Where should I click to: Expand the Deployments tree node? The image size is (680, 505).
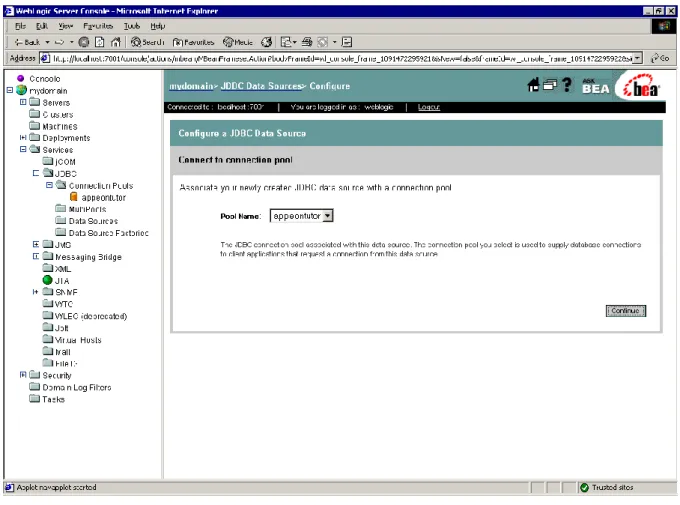tap(23, 138)
